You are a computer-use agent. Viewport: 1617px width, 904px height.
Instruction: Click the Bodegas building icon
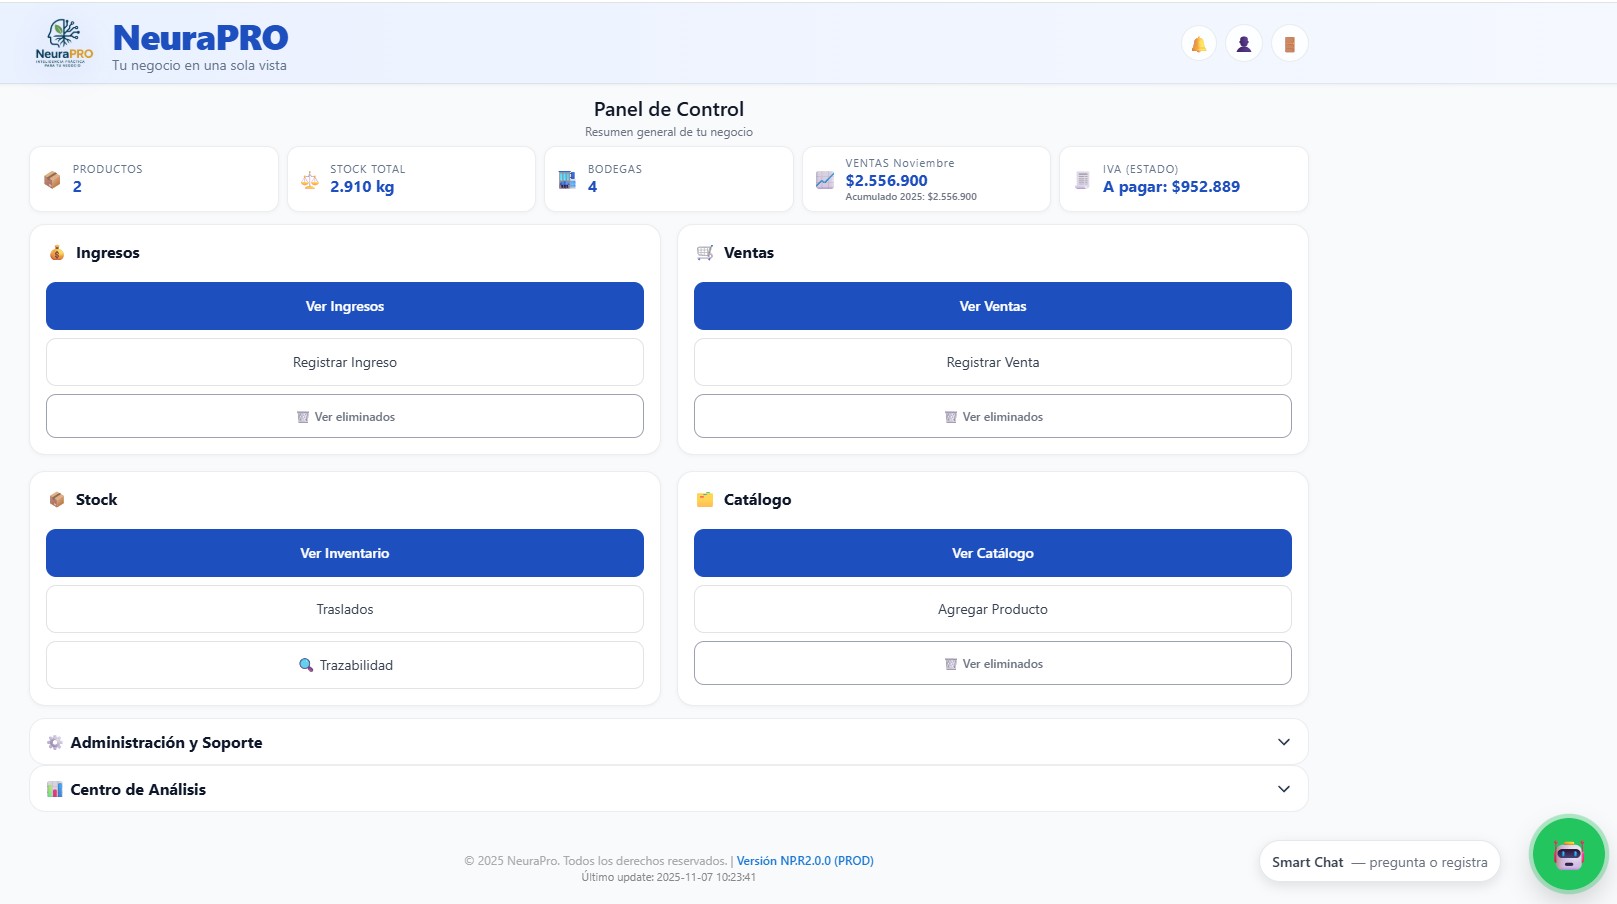[567, 179]
